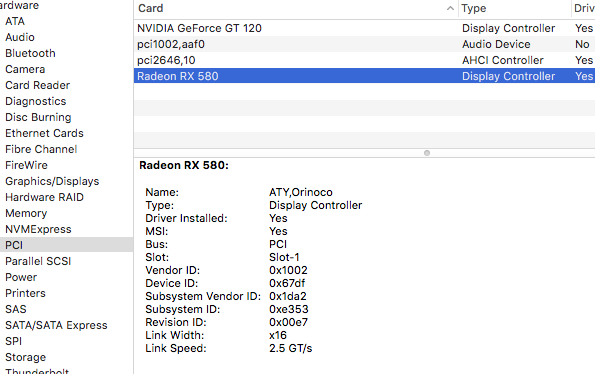
Task: Click the bold Radeon RX 580 details heading
Action: pyautogui.click(x=184, y=165)
